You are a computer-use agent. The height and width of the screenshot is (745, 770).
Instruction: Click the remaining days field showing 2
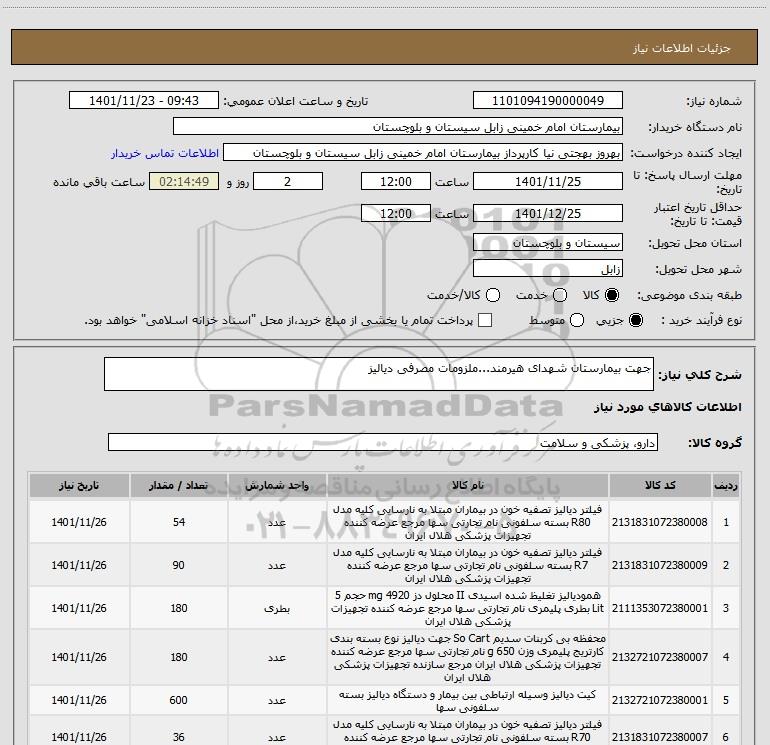pos(288,181)
